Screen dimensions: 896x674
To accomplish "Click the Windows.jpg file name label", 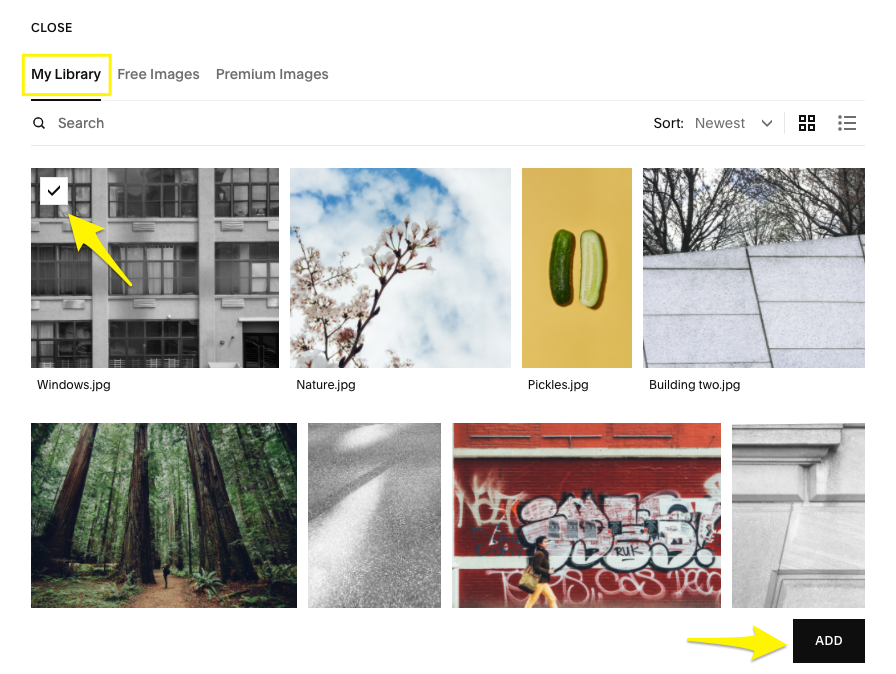I will click(x=74, y=385).
